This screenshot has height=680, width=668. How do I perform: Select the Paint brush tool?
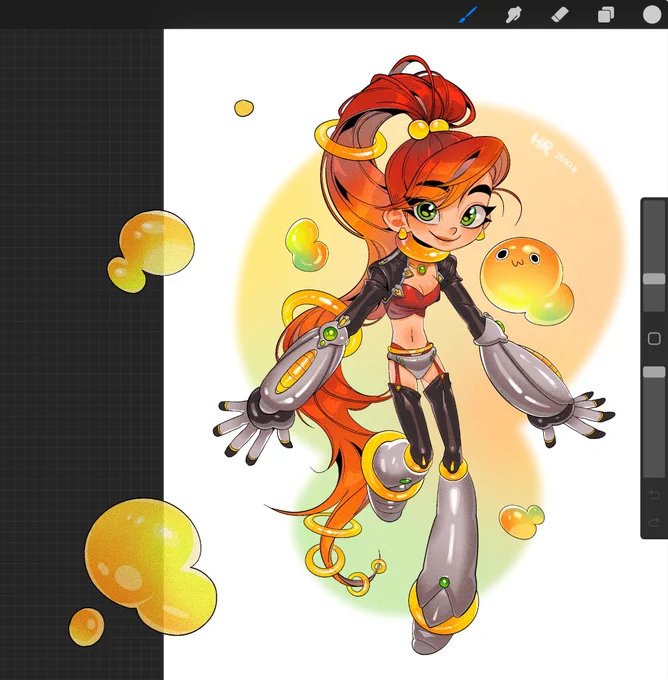468,15
